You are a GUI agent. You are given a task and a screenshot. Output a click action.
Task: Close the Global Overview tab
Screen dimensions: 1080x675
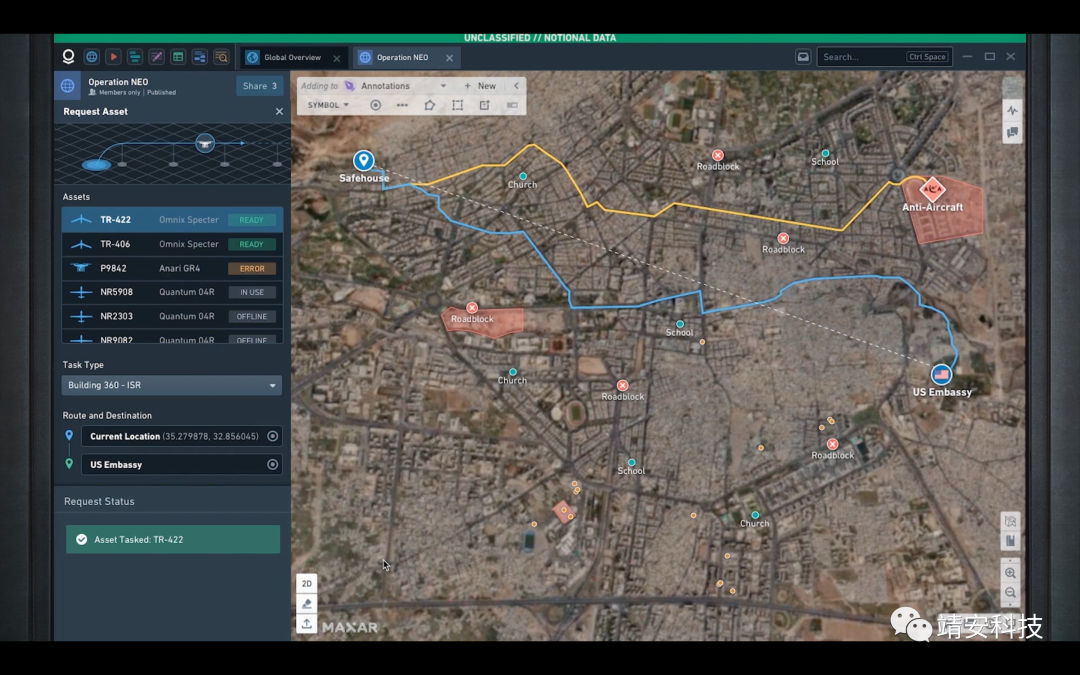click(336, 59)
